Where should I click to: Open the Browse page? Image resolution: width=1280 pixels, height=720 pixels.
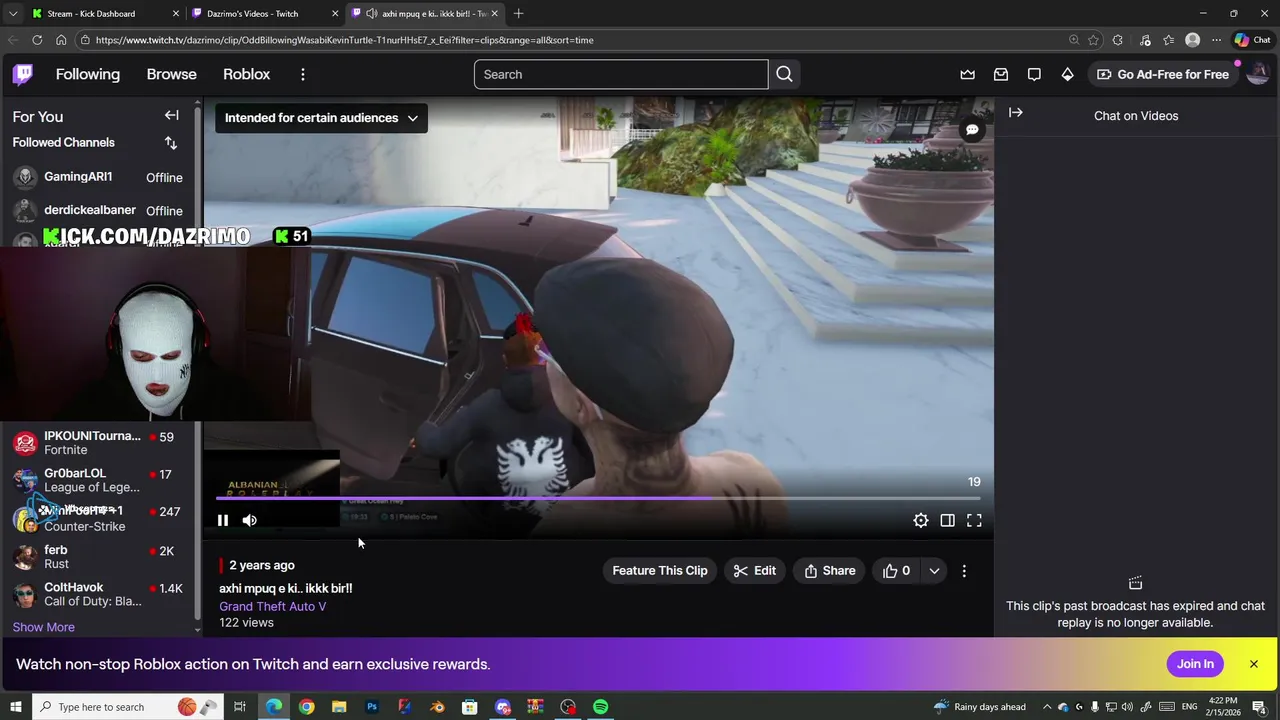click(171, 74)
